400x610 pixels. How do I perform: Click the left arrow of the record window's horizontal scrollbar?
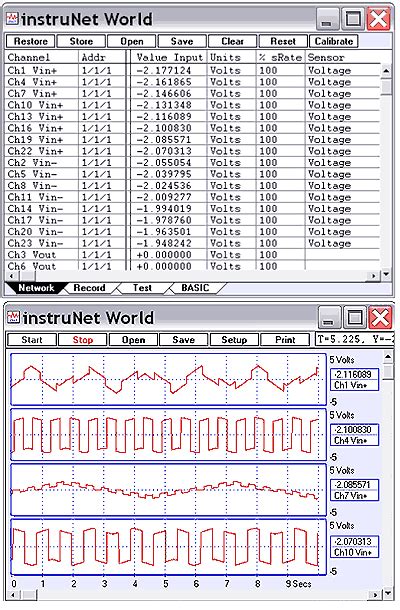(13, 595)
